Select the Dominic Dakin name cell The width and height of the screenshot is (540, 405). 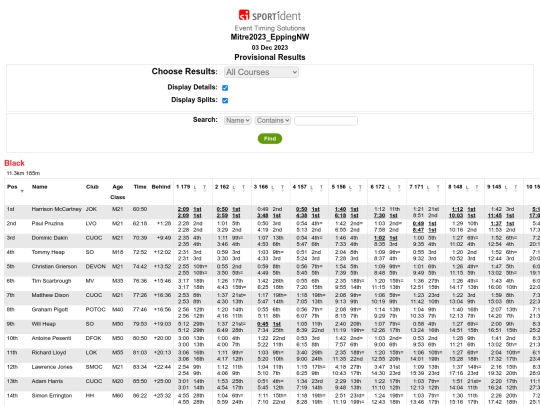point(50,238)
